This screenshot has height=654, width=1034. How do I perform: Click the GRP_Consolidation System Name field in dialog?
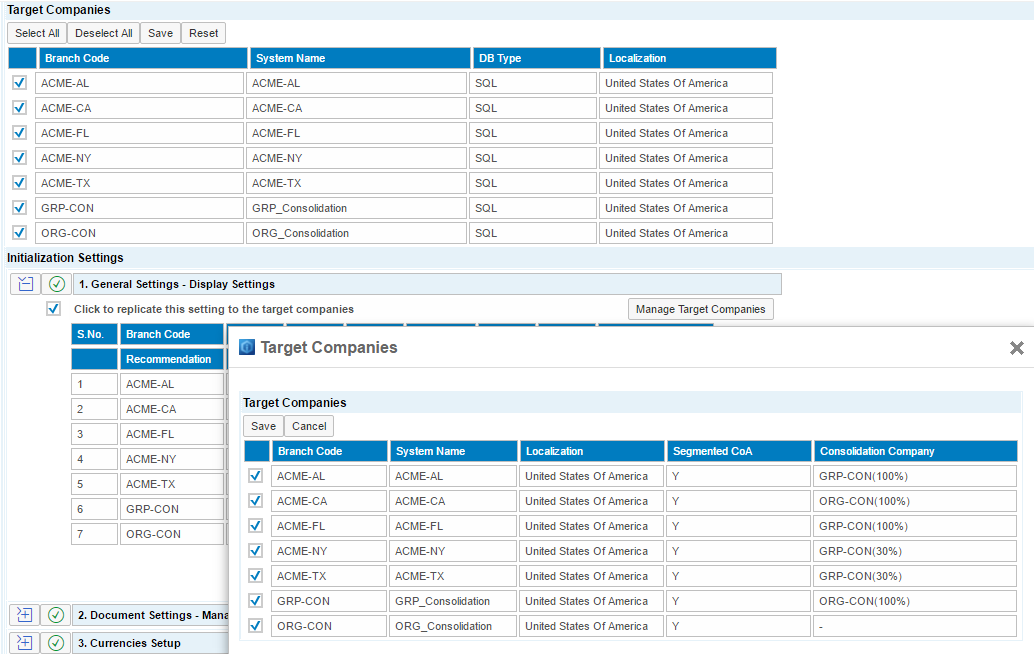[x=453, y=601]
